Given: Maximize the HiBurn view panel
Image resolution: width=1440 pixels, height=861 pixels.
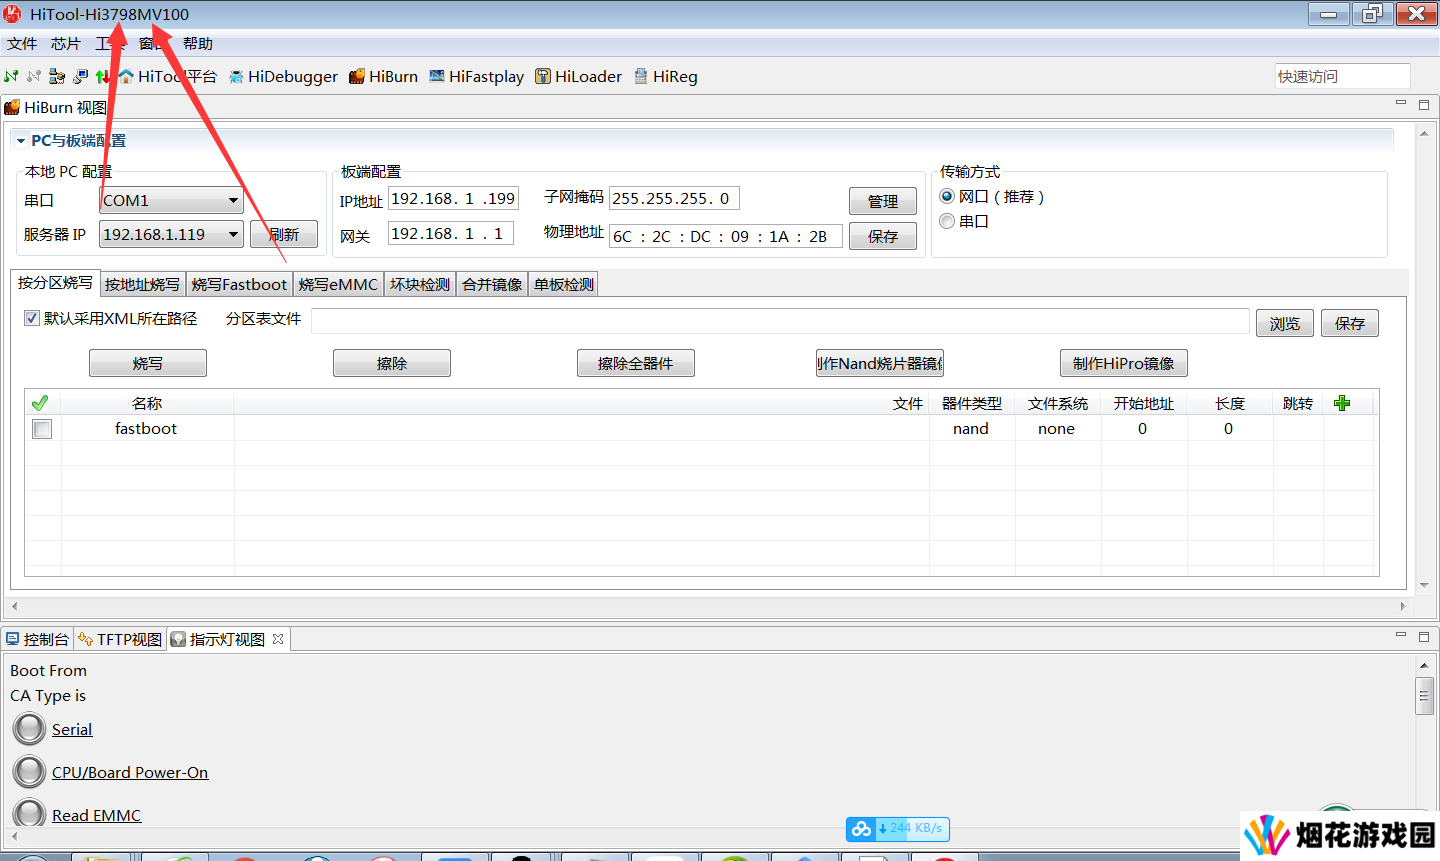Looking at the screenshot, I should pos(1424,104).
